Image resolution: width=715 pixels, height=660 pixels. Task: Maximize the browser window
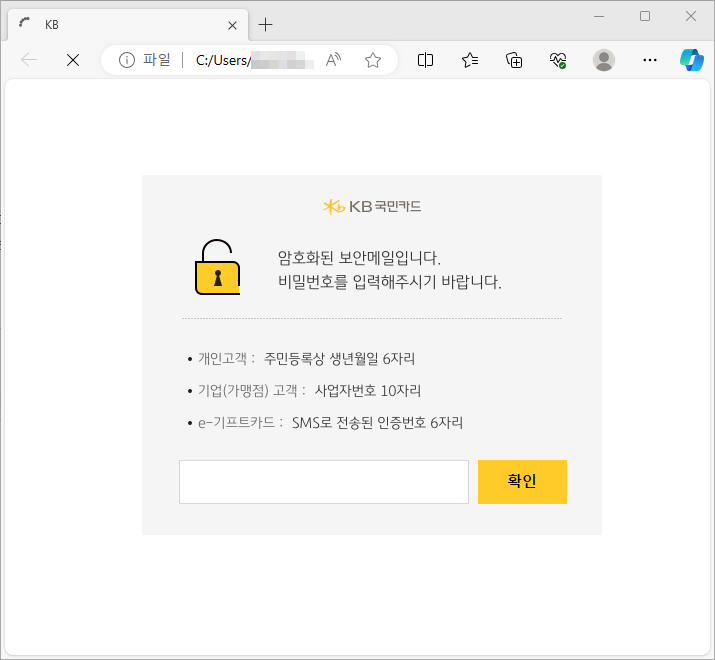click(645, 16)
